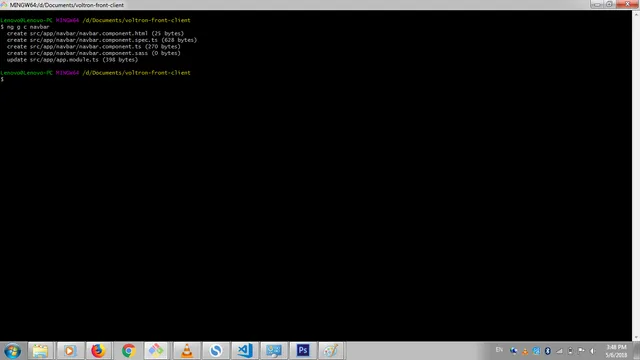Open the Paint palette taskbar icon
Screen dimensions: 640x360
(x=331, y=351)
